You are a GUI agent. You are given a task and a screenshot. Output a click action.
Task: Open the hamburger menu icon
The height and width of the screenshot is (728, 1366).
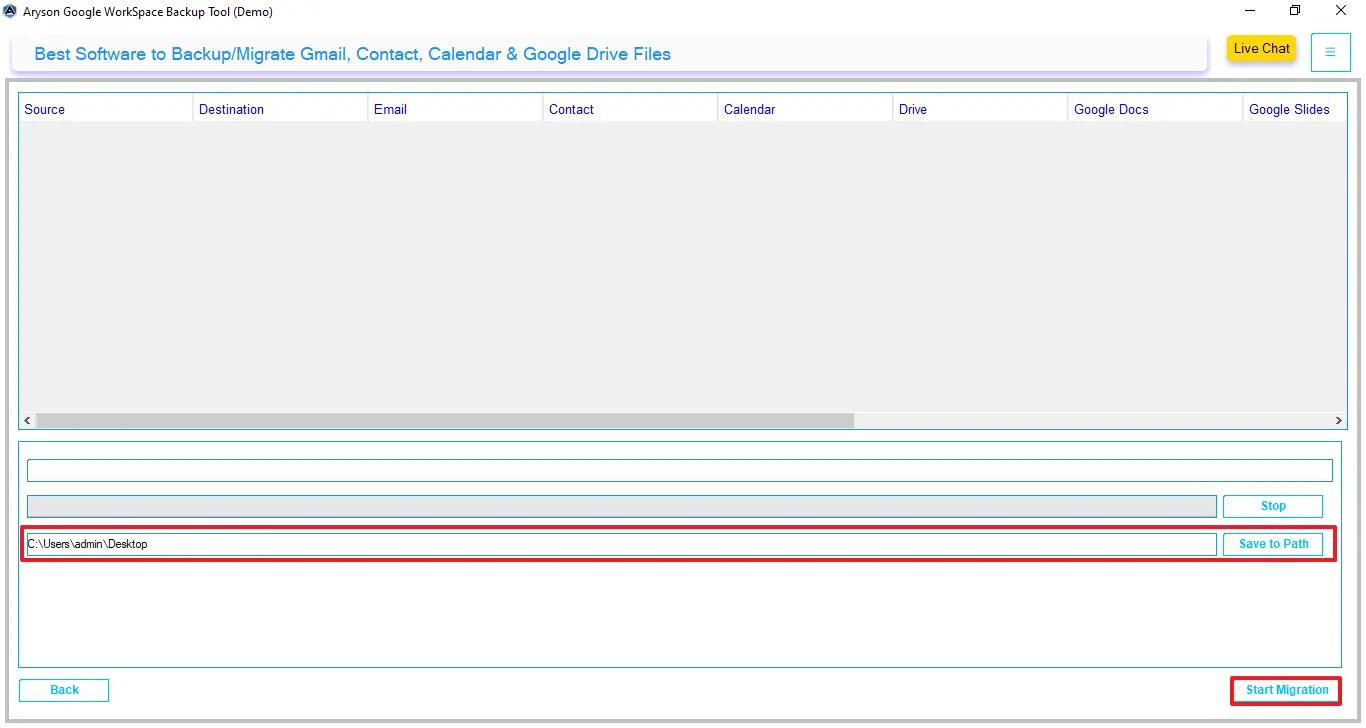pyautogui.click(x=1330, y=51)
